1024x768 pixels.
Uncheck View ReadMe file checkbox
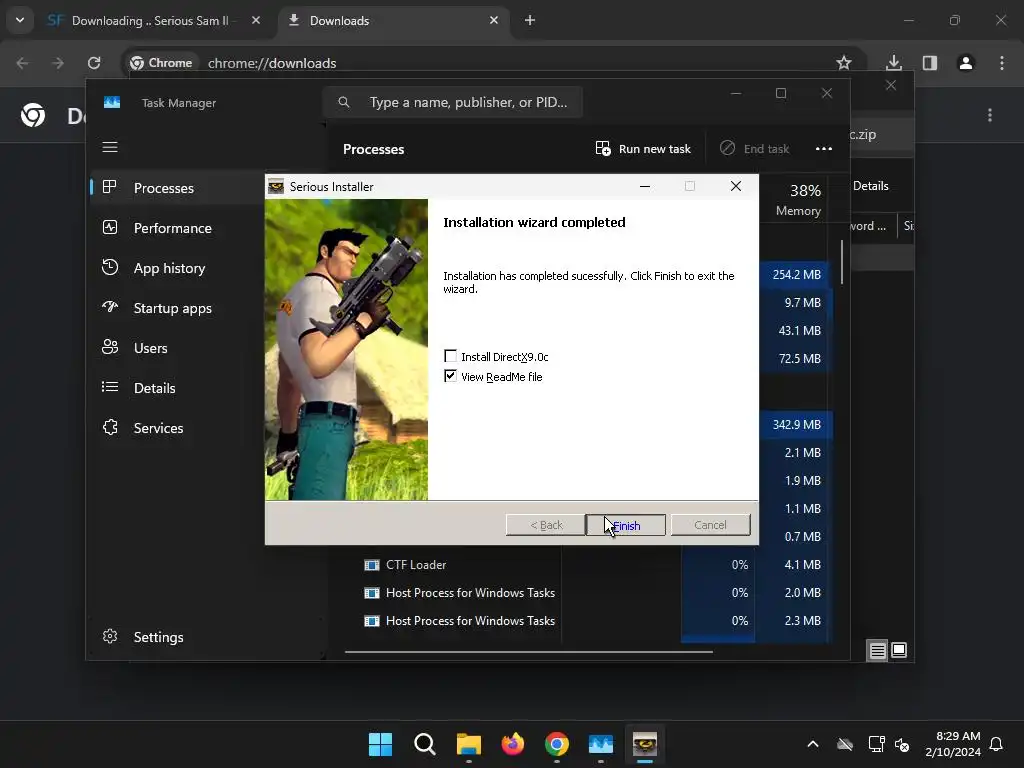click(x=451, y=376)
